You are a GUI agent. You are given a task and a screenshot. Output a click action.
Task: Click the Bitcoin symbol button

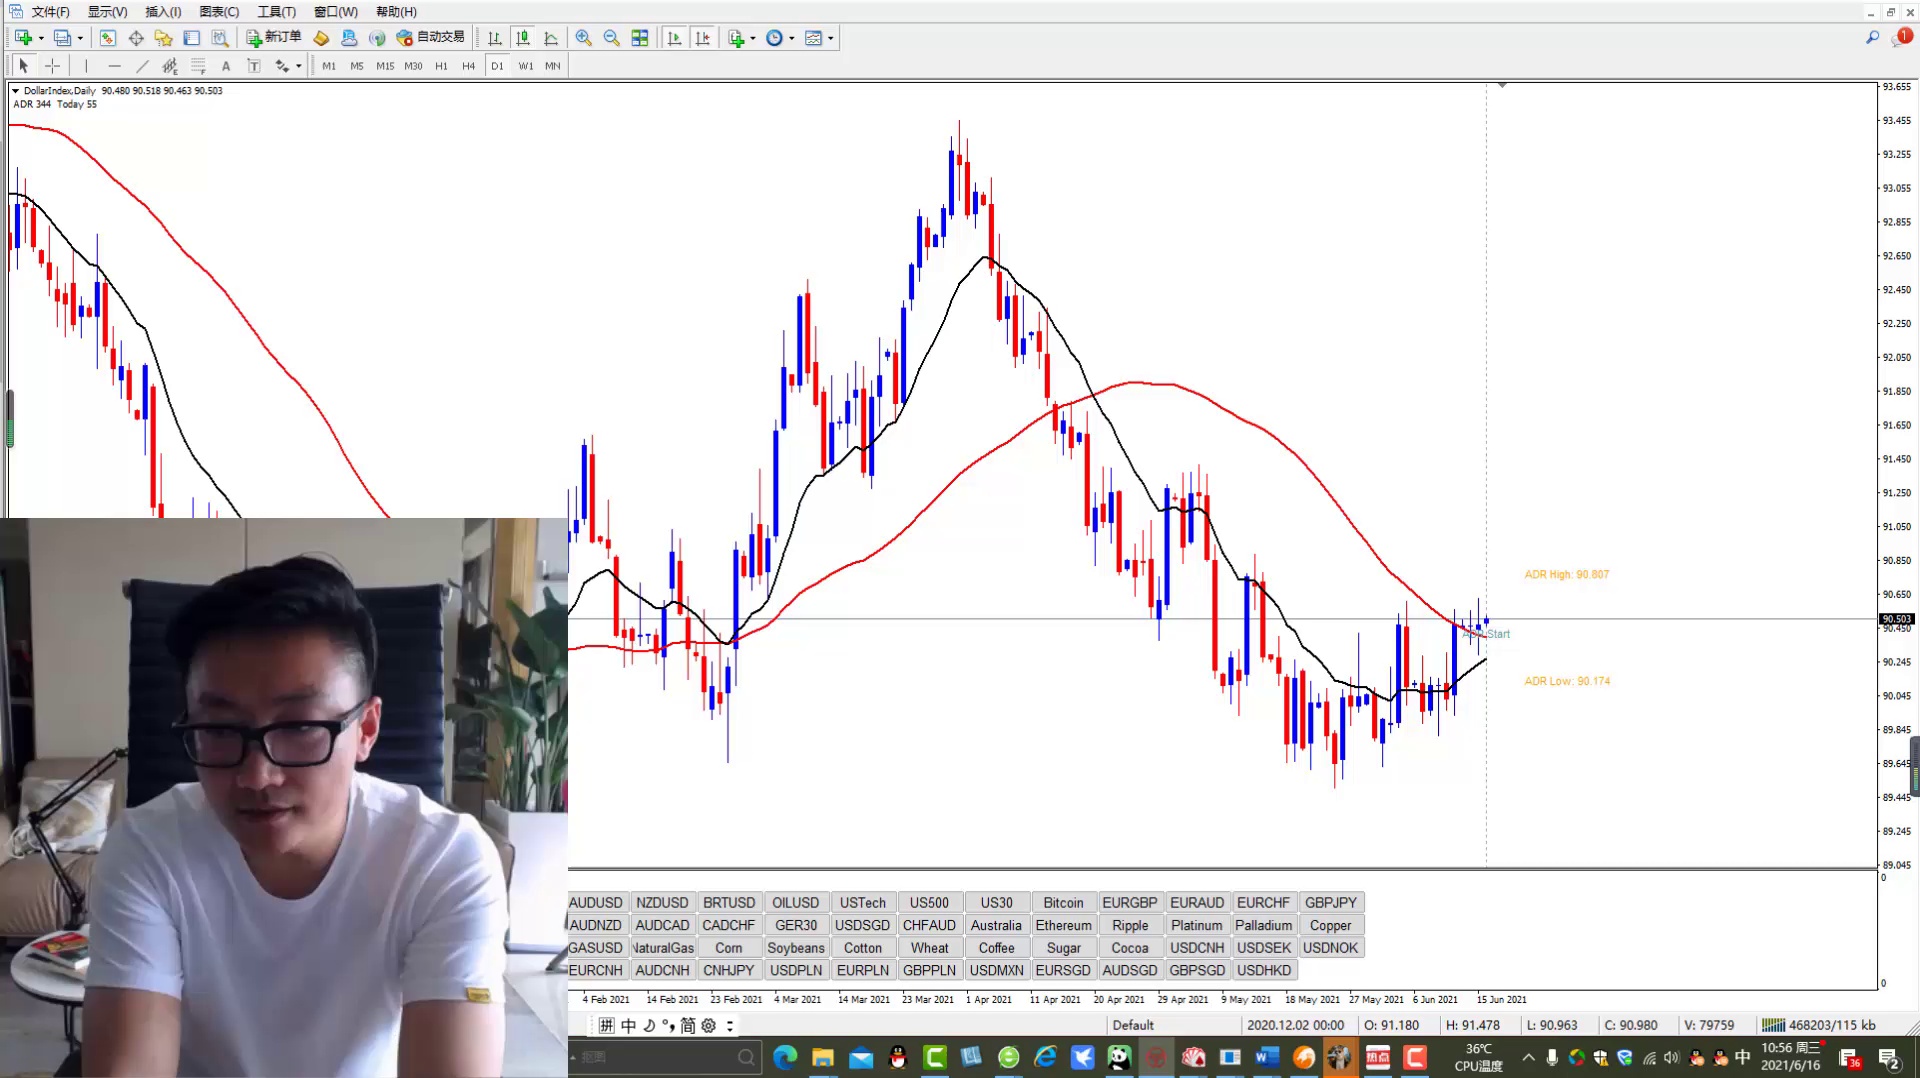[x=1063, y=903]
